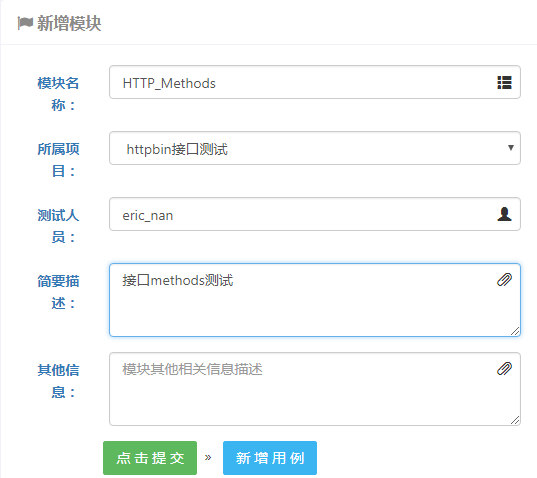Click the 新增模块 heading text
The height and width of the screenshot is (478, 537).
[x=69, y=24]
